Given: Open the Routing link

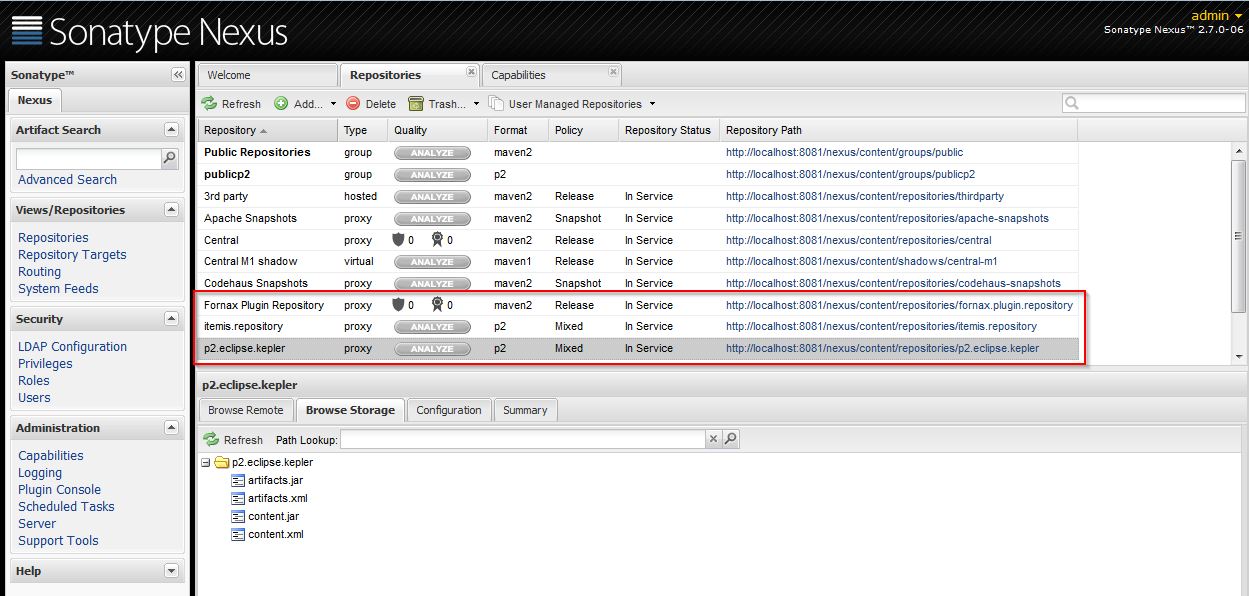Looking at the screenshot, I should 39,272.
